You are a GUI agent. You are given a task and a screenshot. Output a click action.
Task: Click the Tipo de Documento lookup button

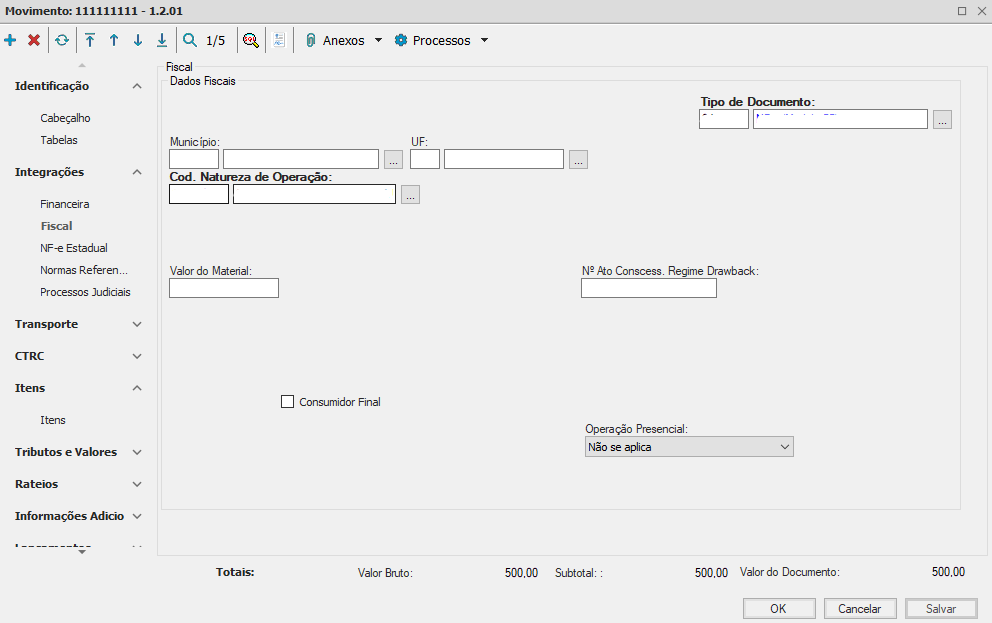tap(942, 120)
